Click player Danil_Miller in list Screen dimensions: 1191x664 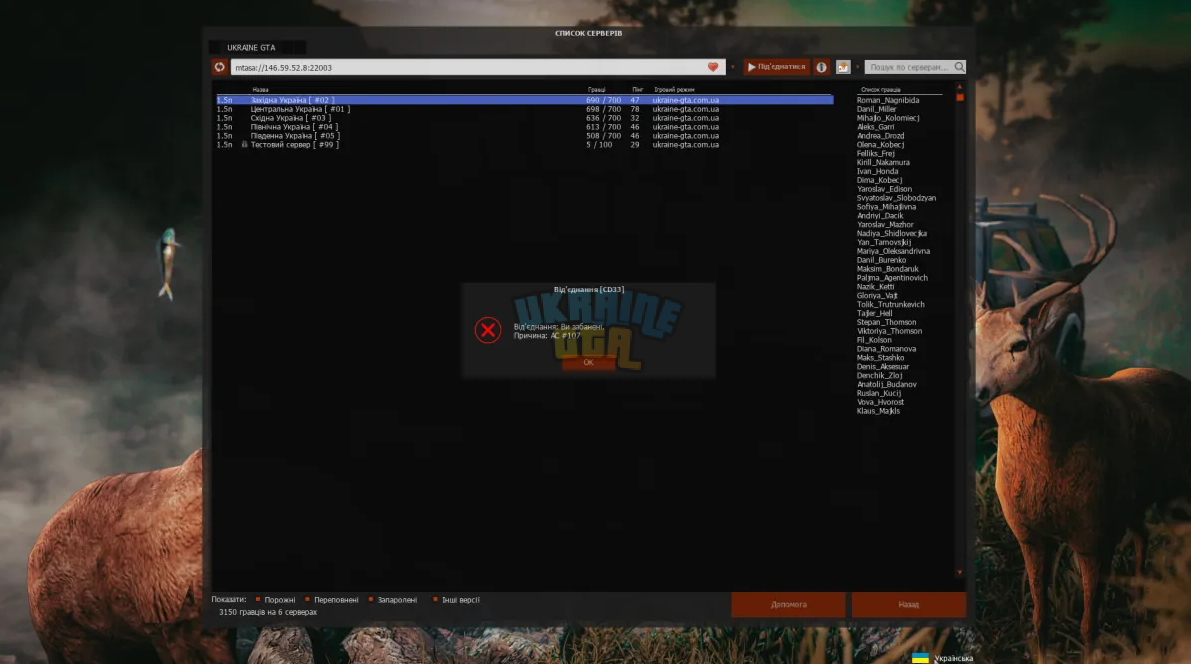(877, 109)
